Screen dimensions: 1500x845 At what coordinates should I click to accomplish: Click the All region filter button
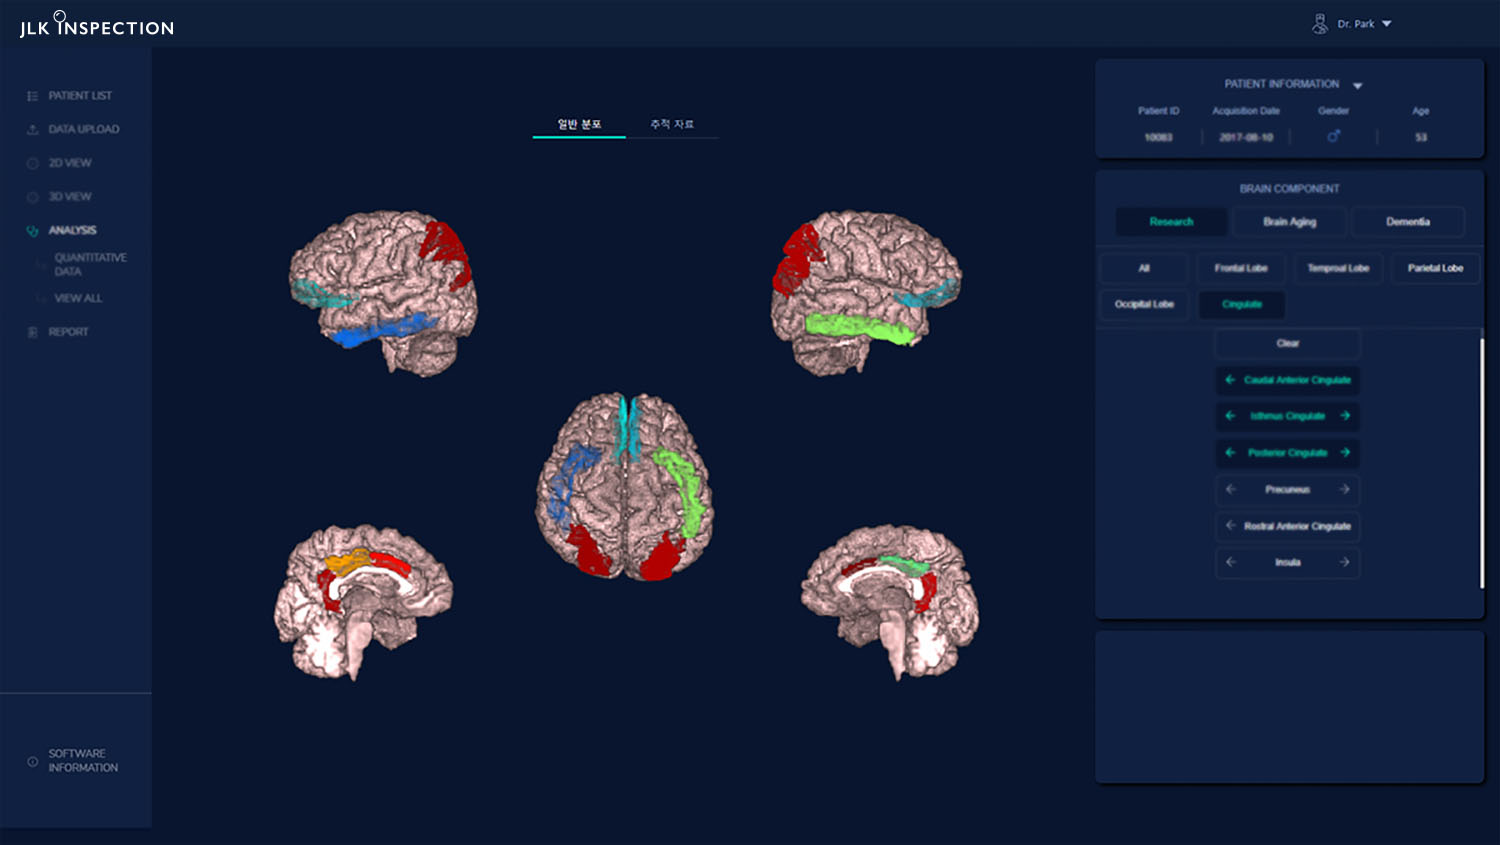[1144, 268]
